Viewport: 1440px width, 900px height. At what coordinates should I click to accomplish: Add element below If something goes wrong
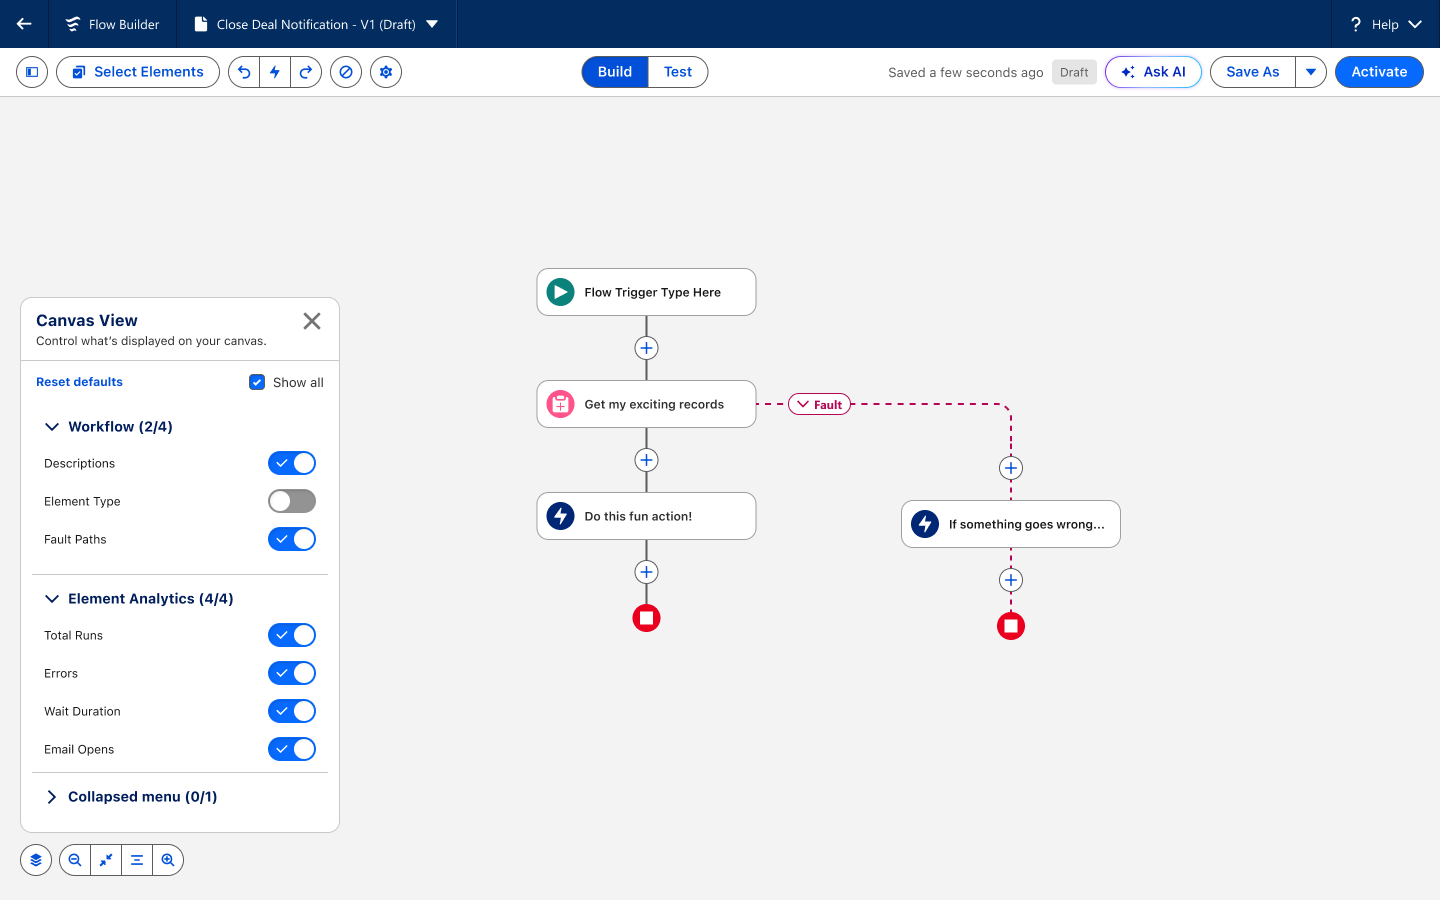tap(1011, 580)
